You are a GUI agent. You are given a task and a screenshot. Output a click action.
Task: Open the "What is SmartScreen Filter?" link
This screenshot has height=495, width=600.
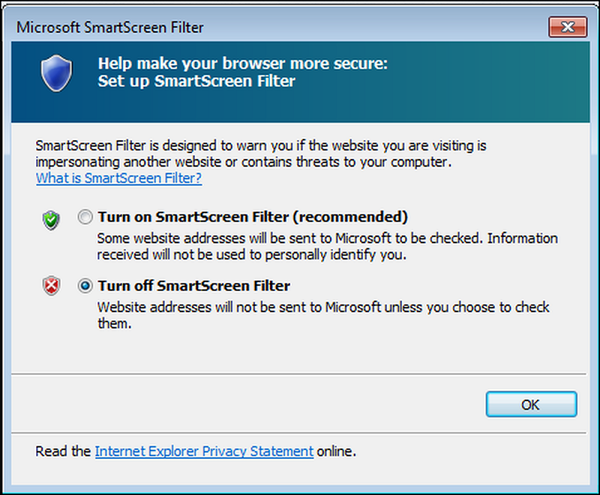pyautogui.click(x=118, y=179)
